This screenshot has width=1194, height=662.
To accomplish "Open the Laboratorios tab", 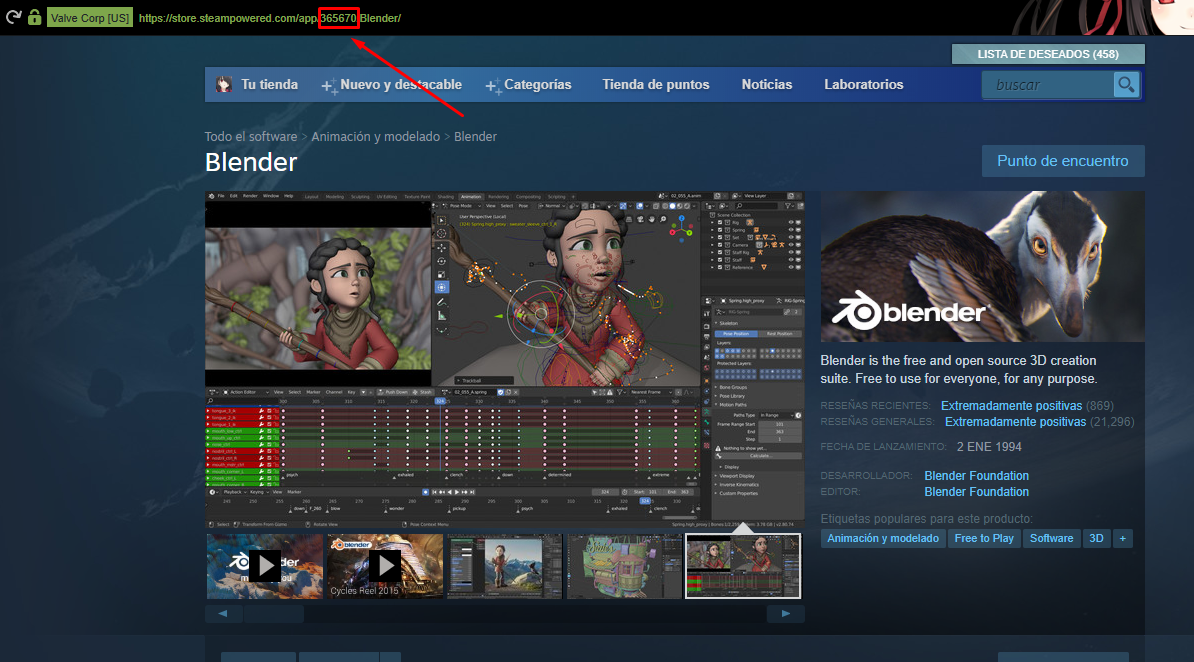I will [x=864, y=85].
